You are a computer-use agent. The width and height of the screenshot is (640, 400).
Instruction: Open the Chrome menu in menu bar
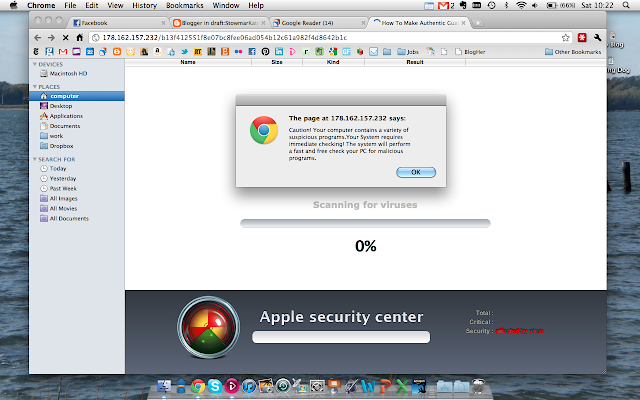click(x=41, y=5)
